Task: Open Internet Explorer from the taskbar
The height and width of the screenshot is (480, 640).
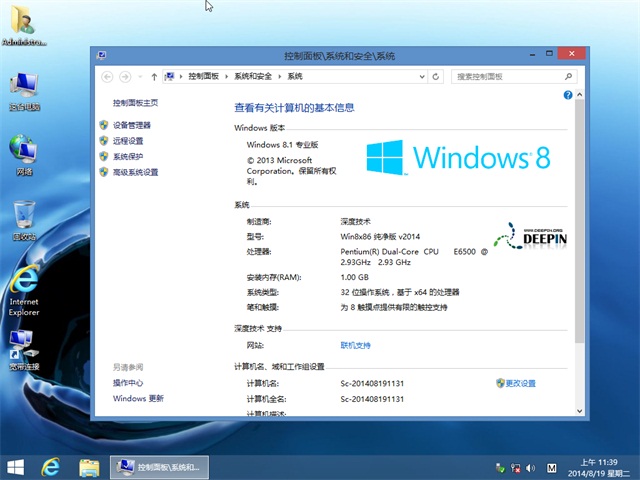Action: point(50,467)
